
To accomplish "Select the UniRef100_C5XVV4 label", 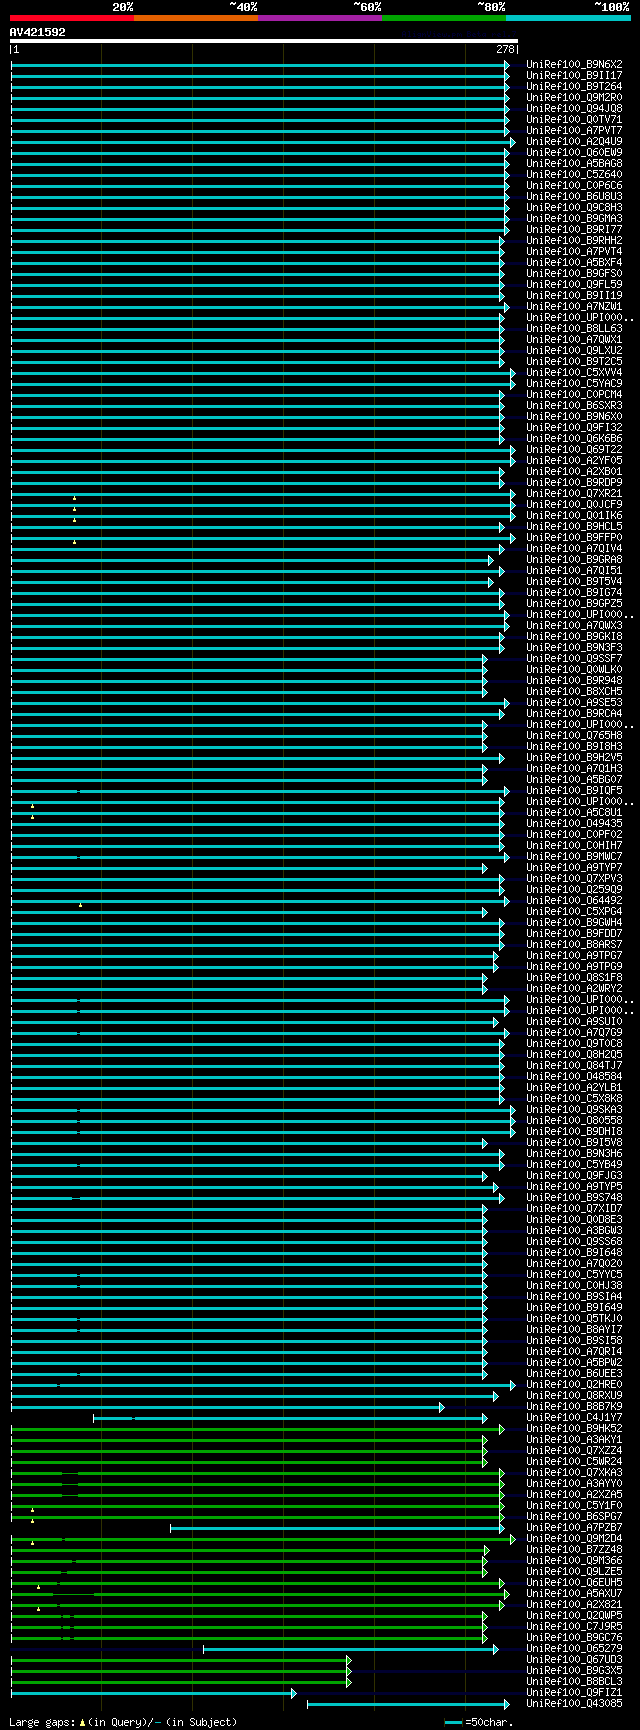I will pos(574,372).
